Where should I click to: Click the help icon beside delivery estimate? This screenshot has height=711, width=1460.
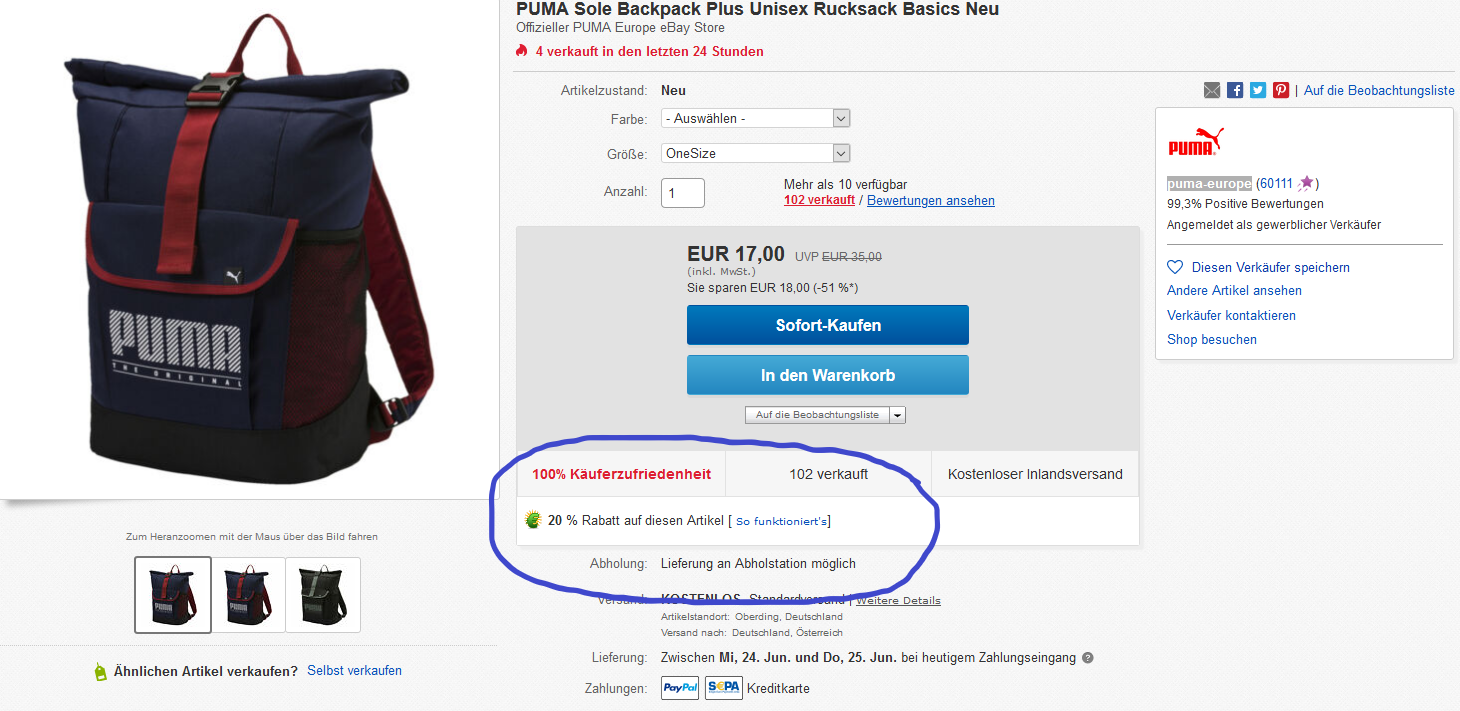click(x=1088, y=658)
